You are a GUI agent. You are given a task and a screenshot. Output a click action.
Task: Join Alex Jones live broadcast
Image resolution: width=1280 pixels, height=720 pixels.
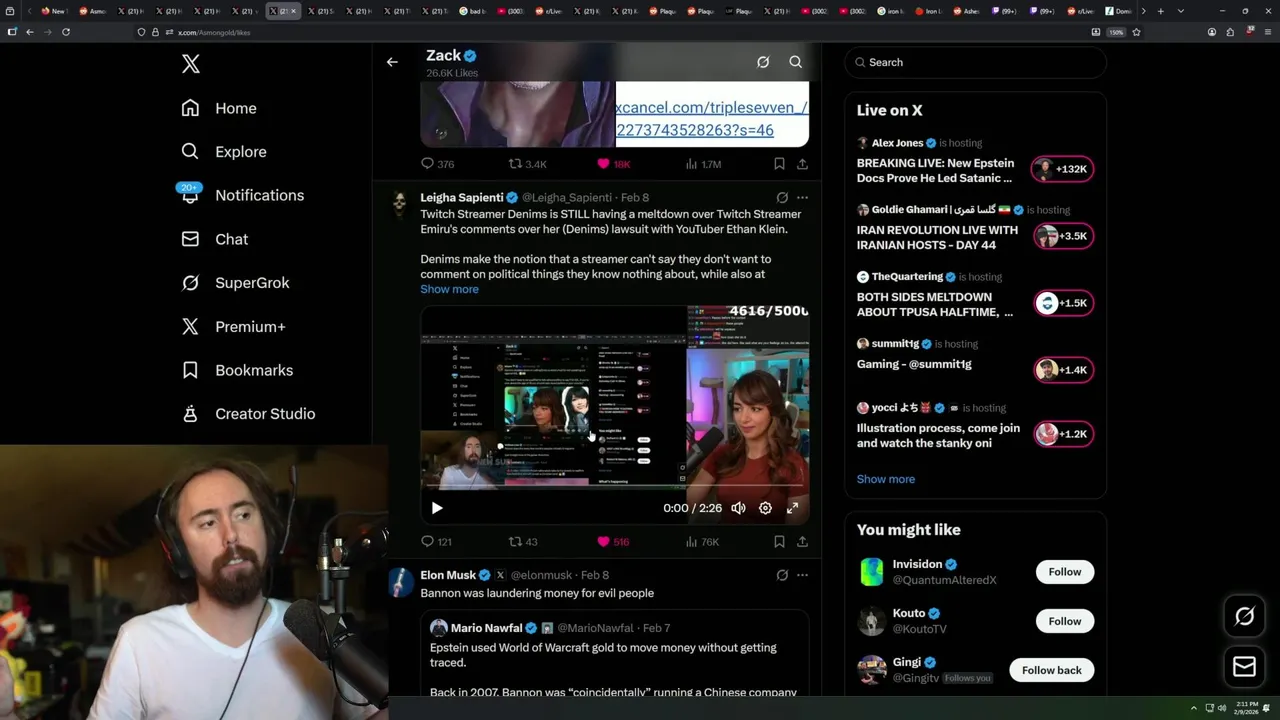tap(1063, 169)
